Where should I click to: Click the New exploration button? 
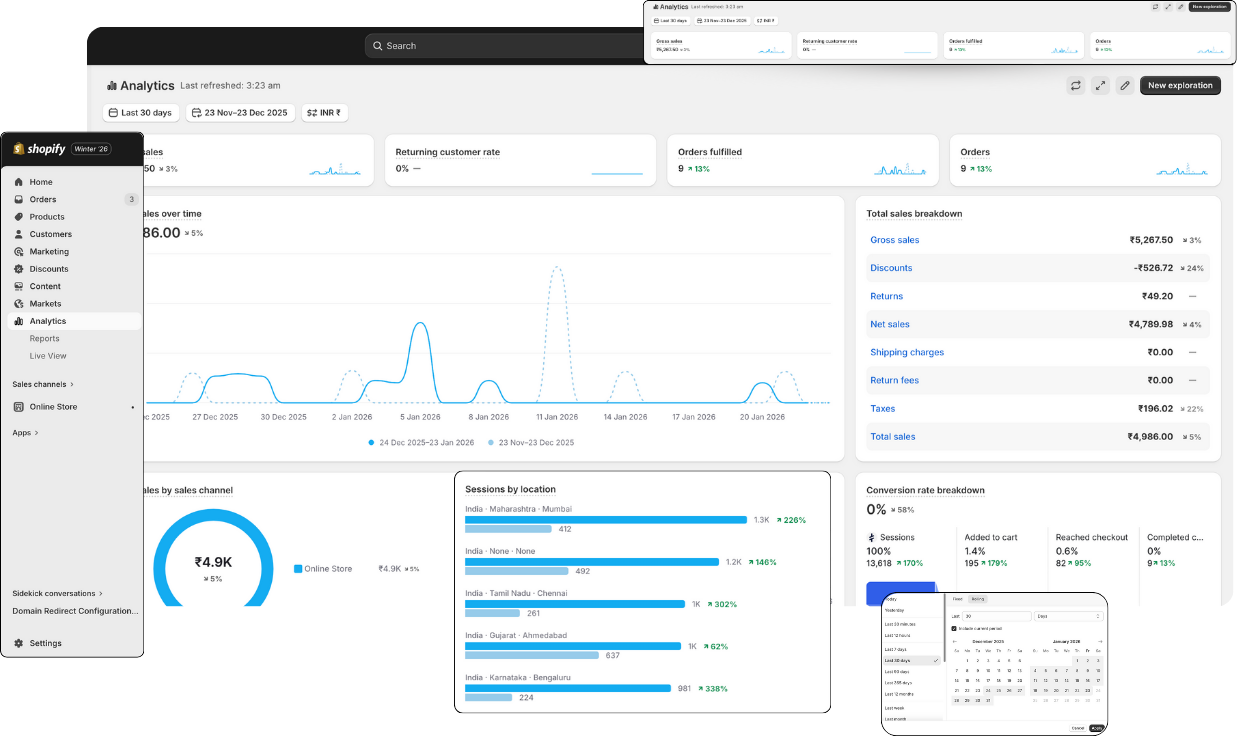click(1180, 86)
